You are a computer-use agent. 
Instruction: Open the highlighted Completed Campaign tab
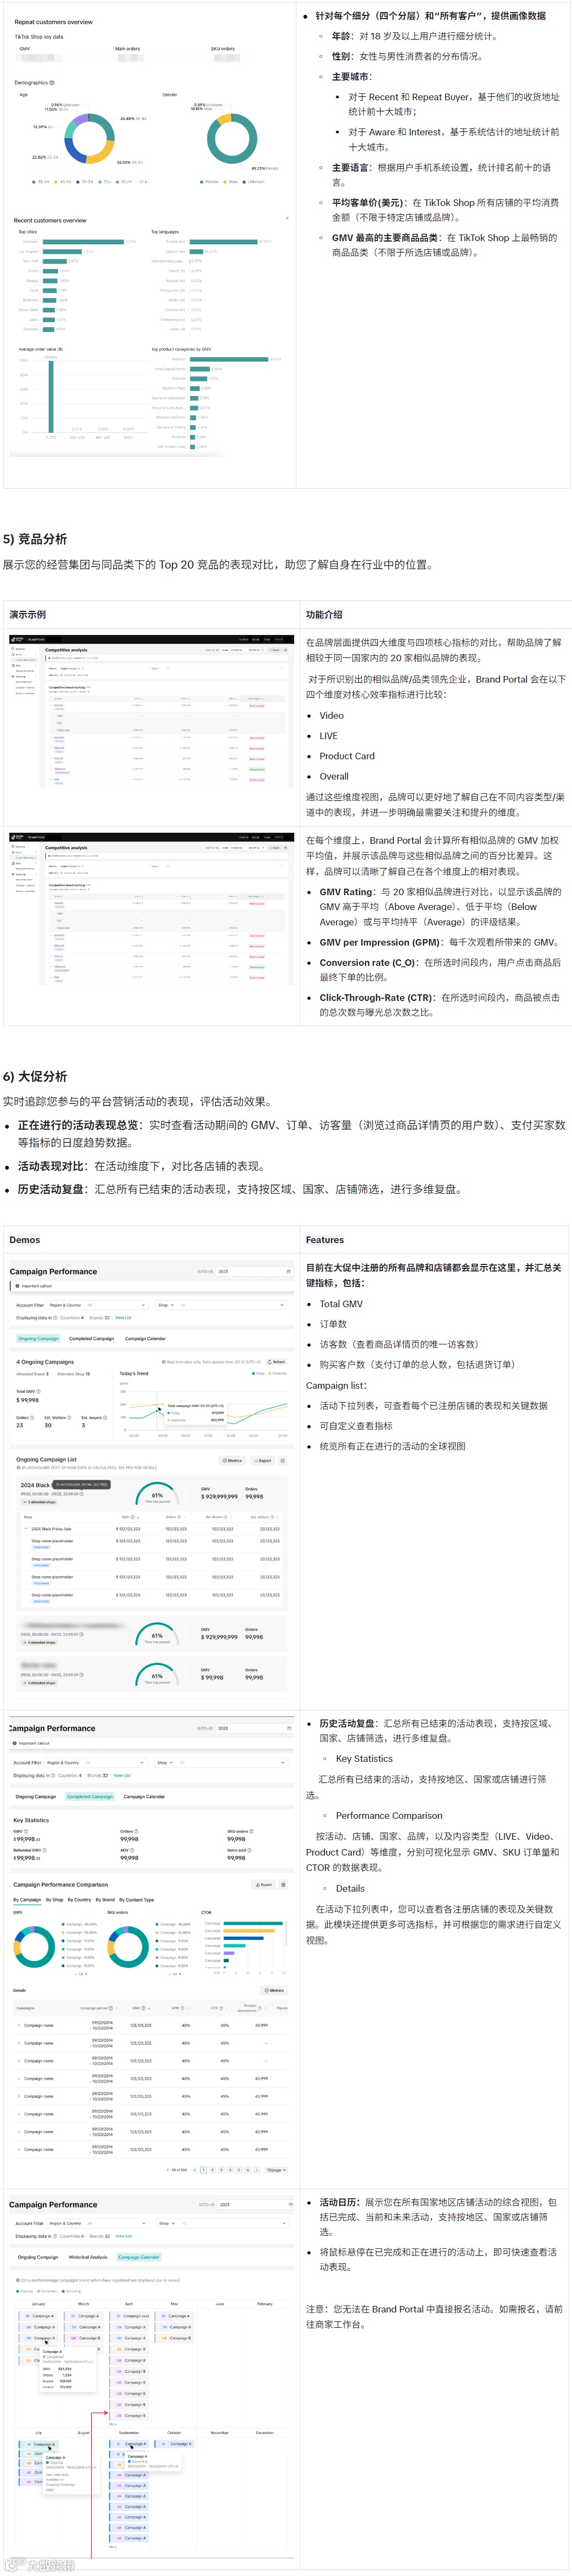coord(90,1796)
